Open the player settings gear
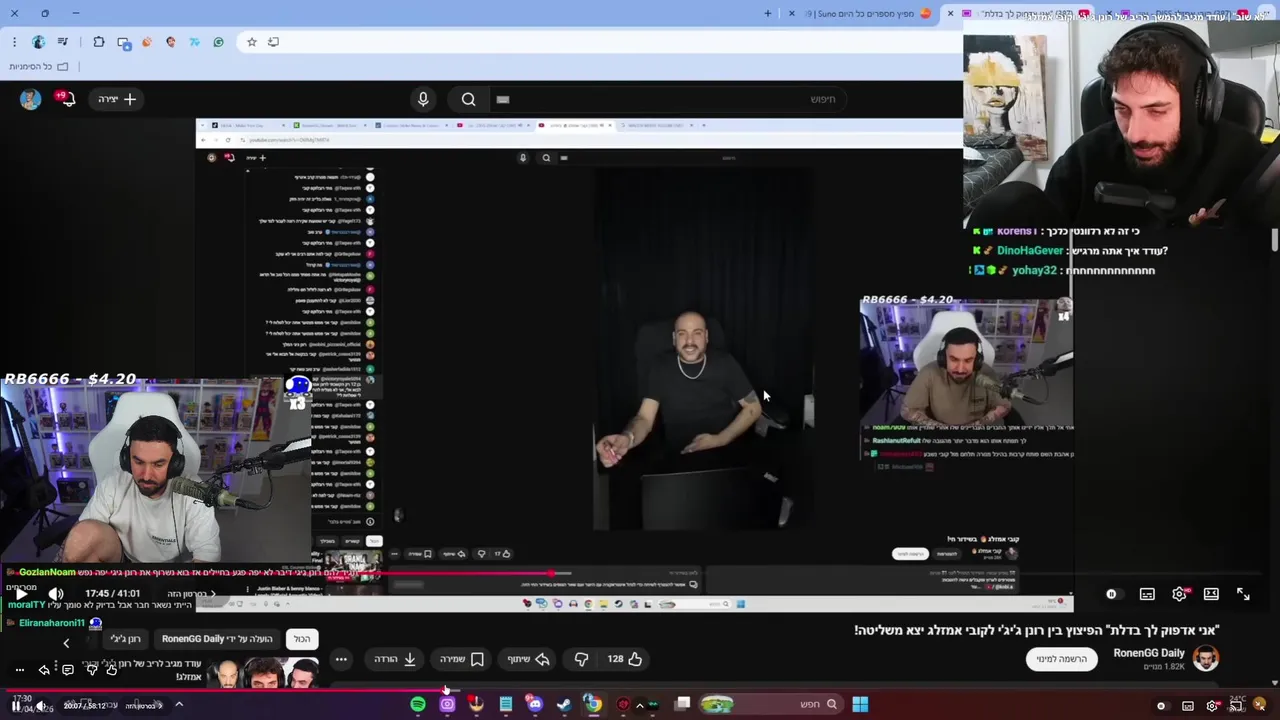Image resolution: width=1280 pixels, height=720 pixels. pyautogui.click(x=1180, y=594)
